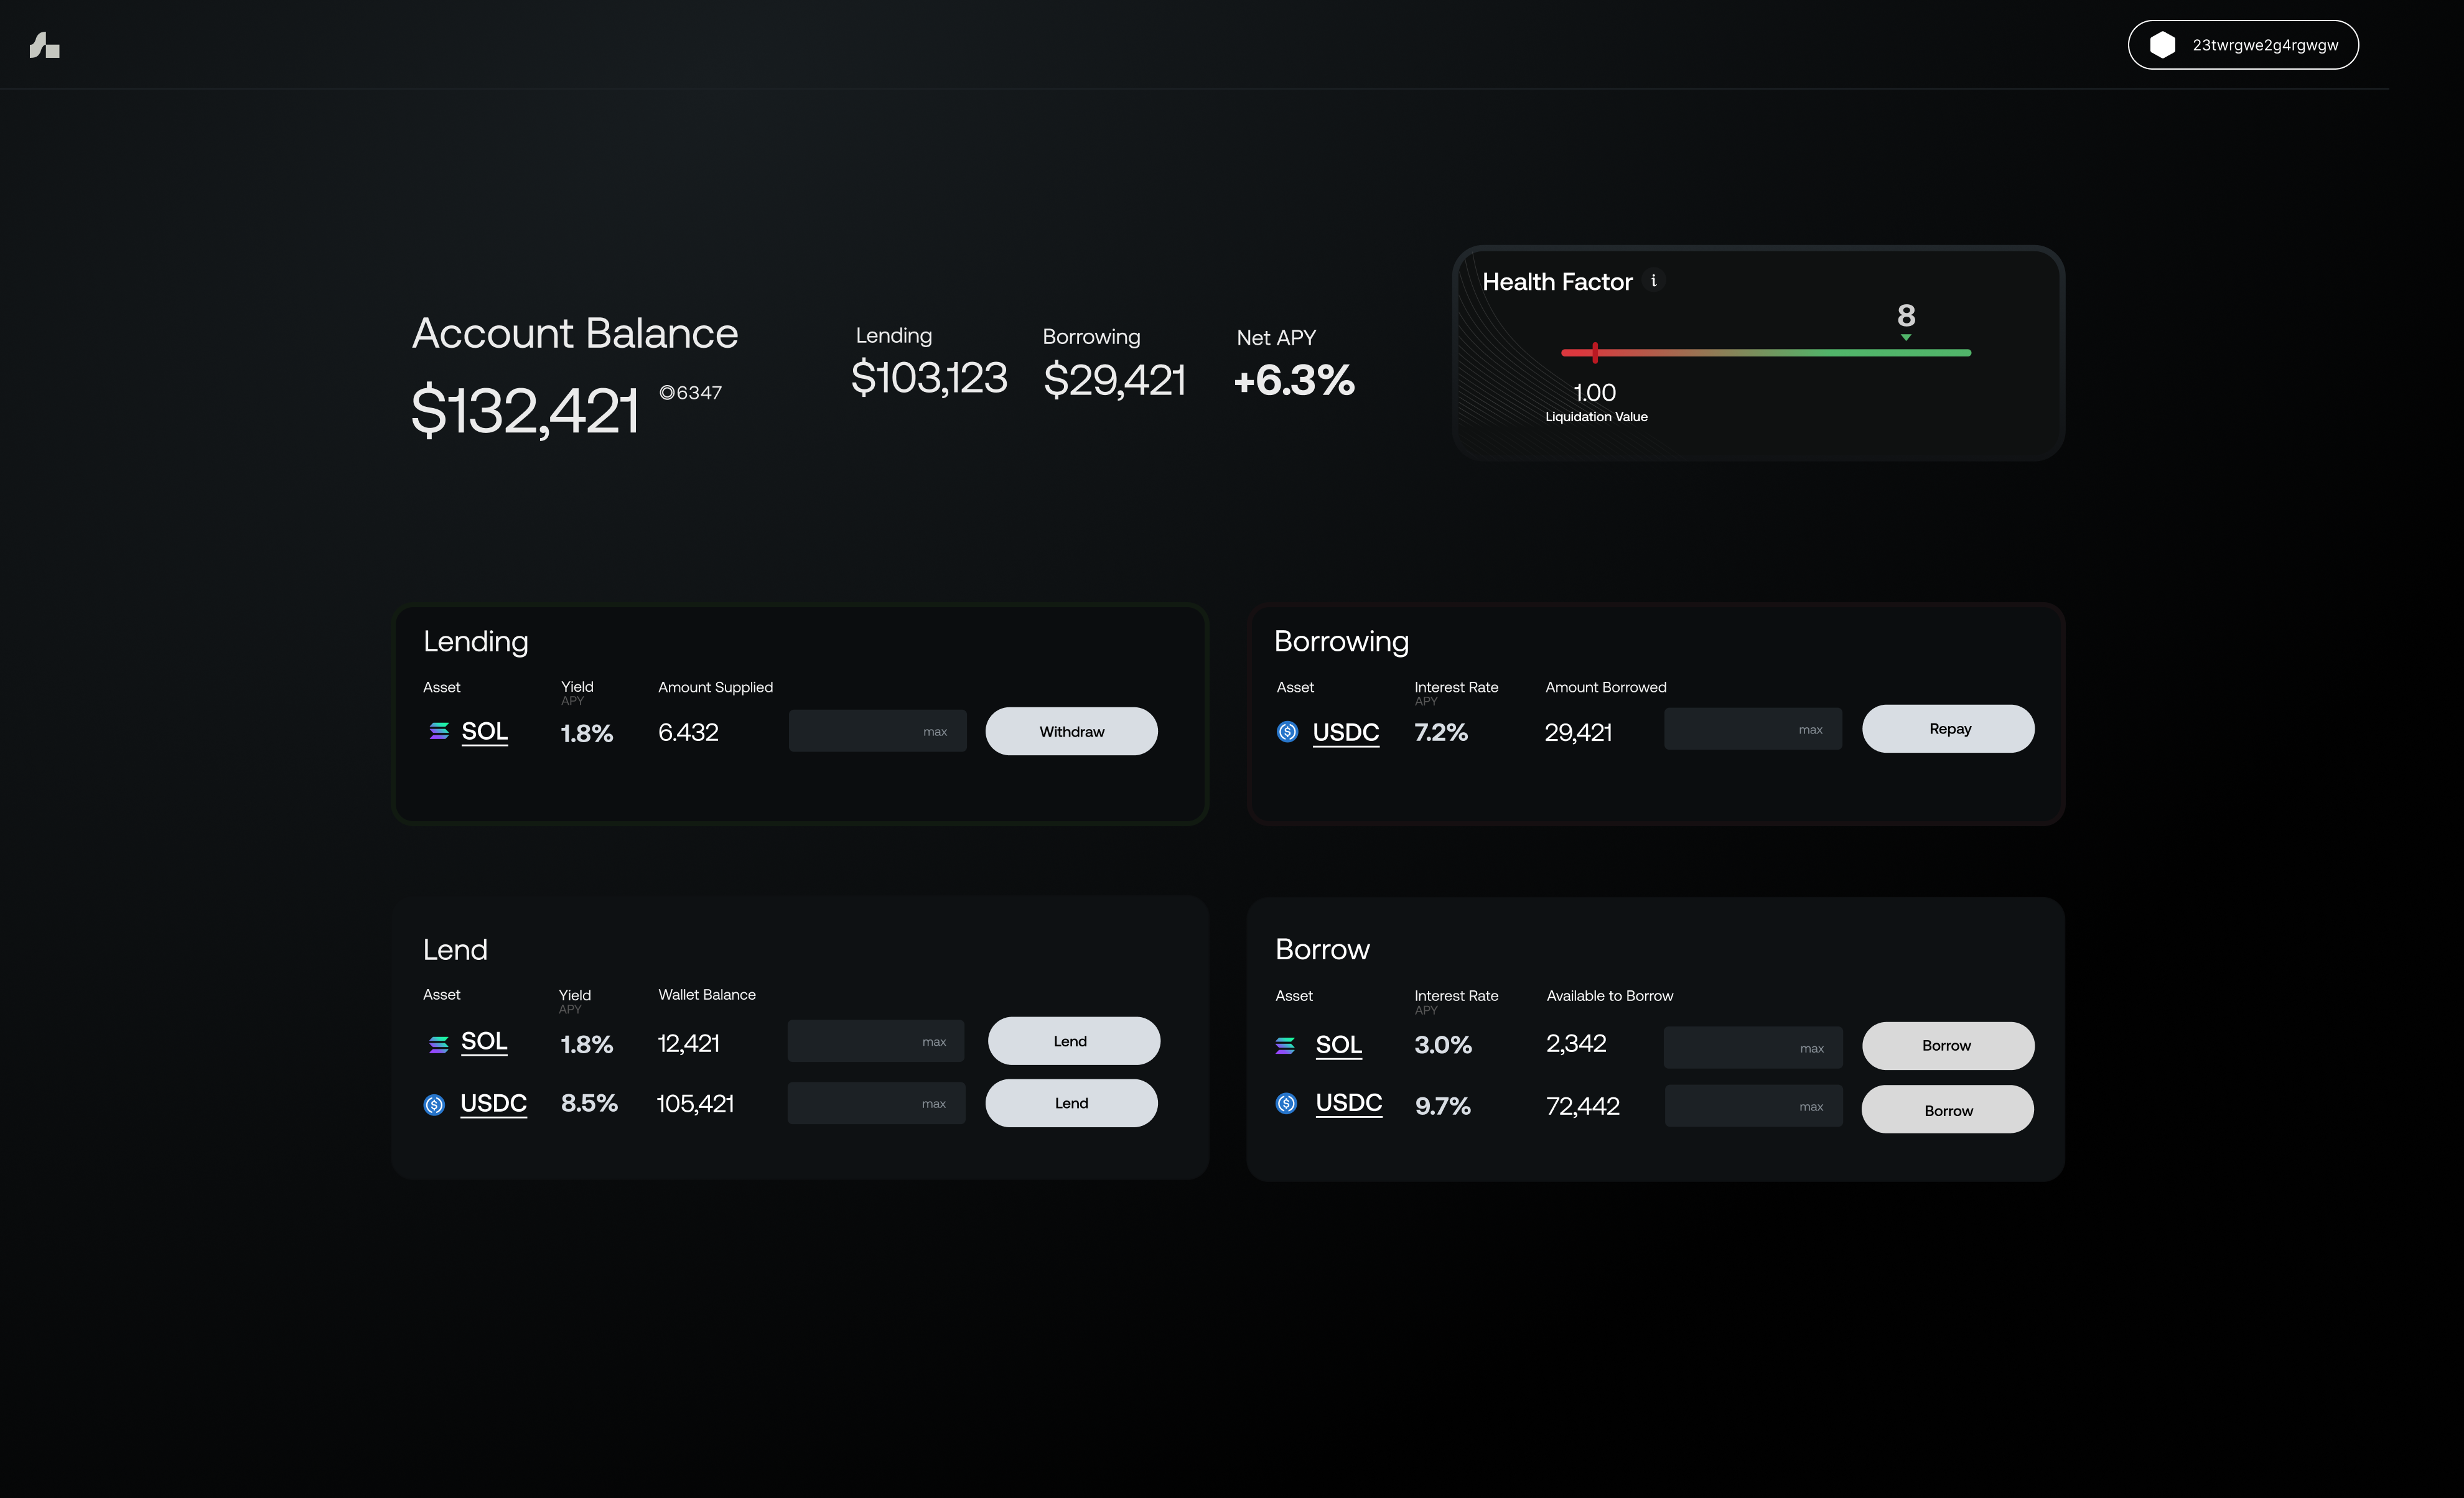Open the USDC link in the Borrow table

point(1348,1103)
